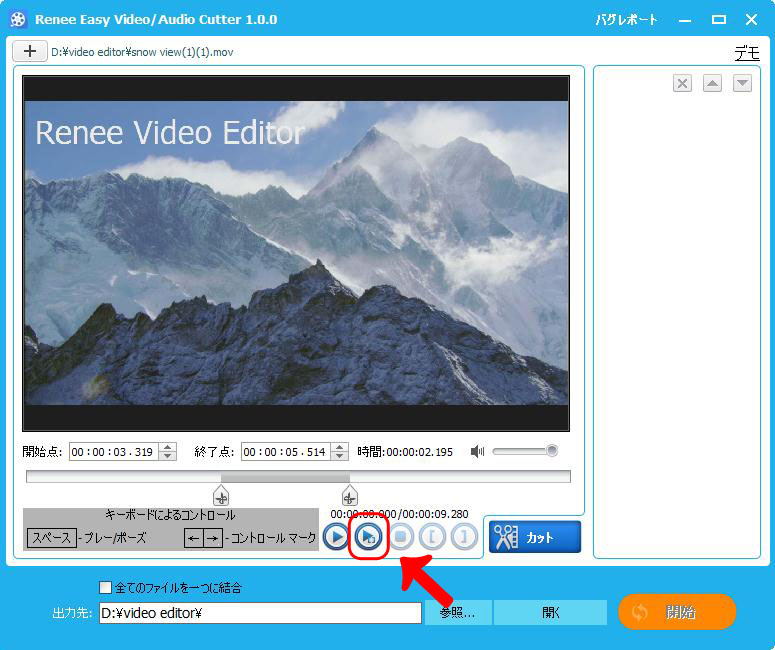
Task: Click the 開始点 time field 00:00:03.319
Action: [x=114, y=452]
